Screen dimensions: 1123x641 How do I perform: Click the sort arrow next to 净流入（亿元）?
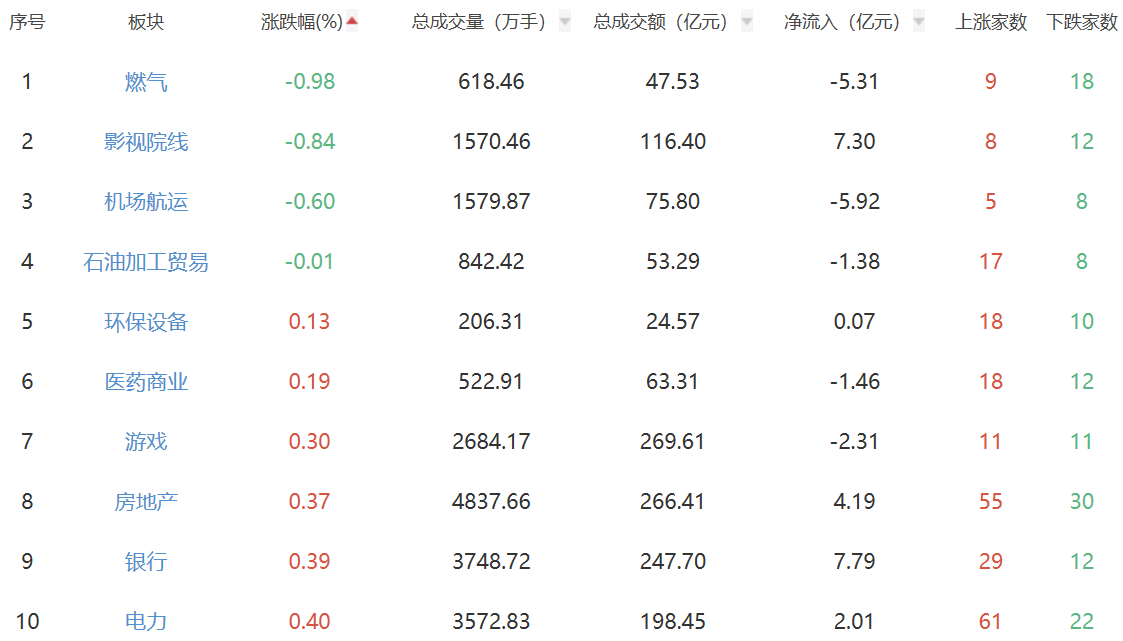[x=919, y=22]
